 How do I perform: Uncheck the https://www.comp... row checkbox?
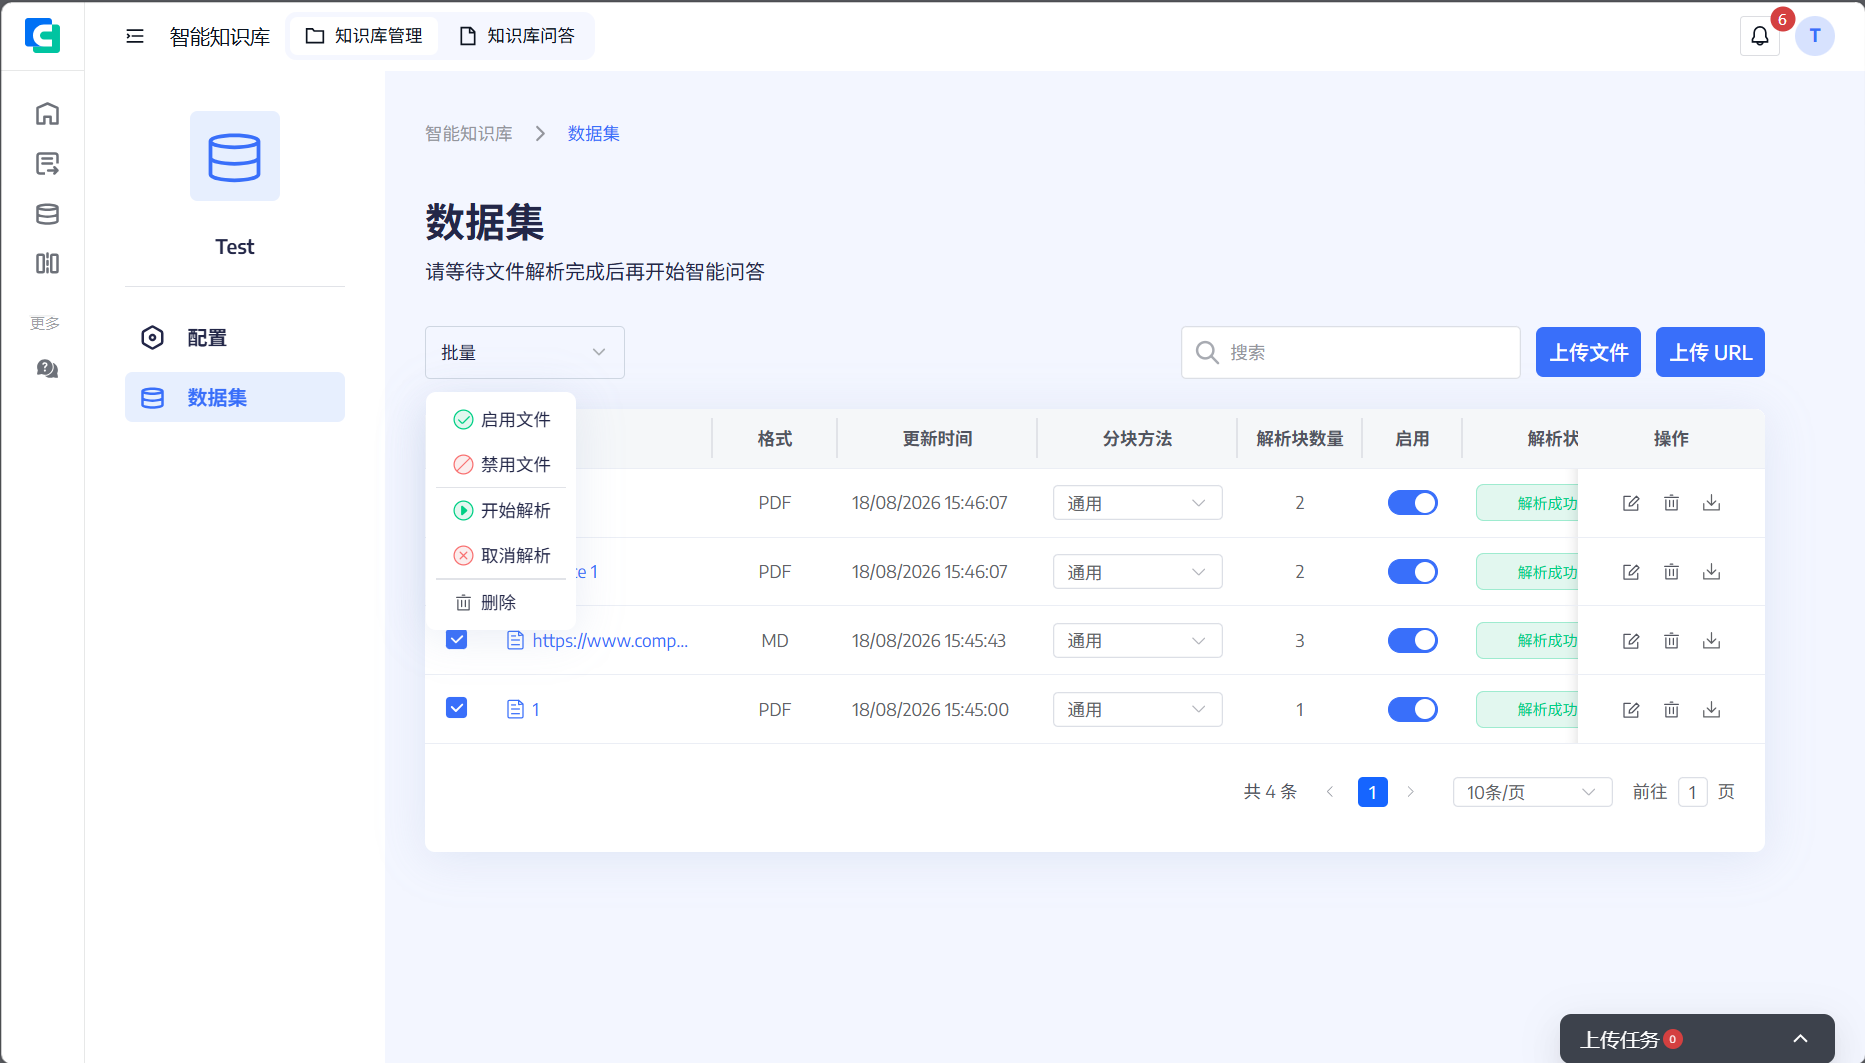click(x=456, y=639)
